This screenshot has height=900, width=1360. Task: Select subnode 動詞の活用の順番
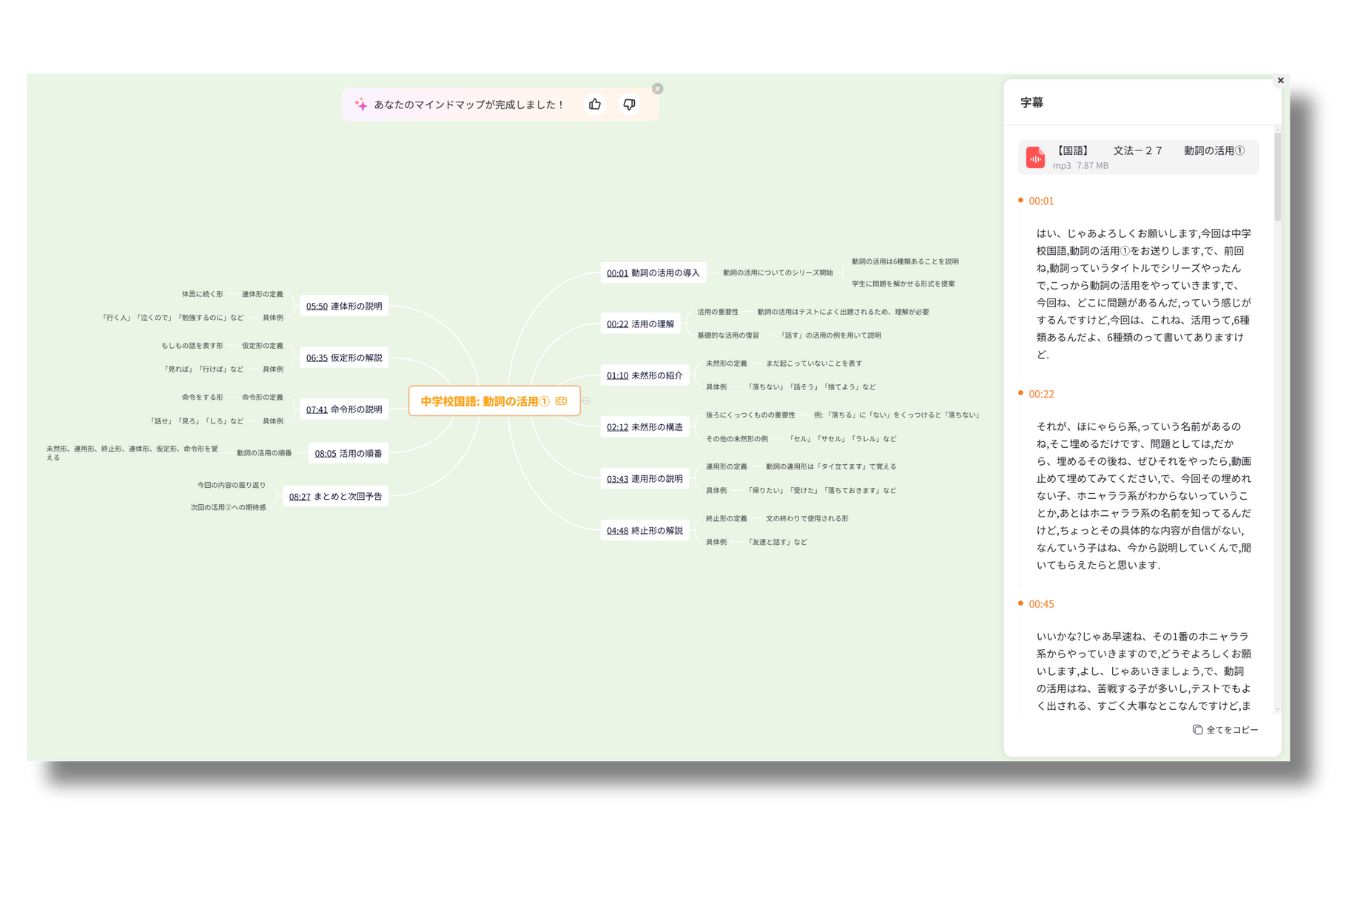(264, 453)
